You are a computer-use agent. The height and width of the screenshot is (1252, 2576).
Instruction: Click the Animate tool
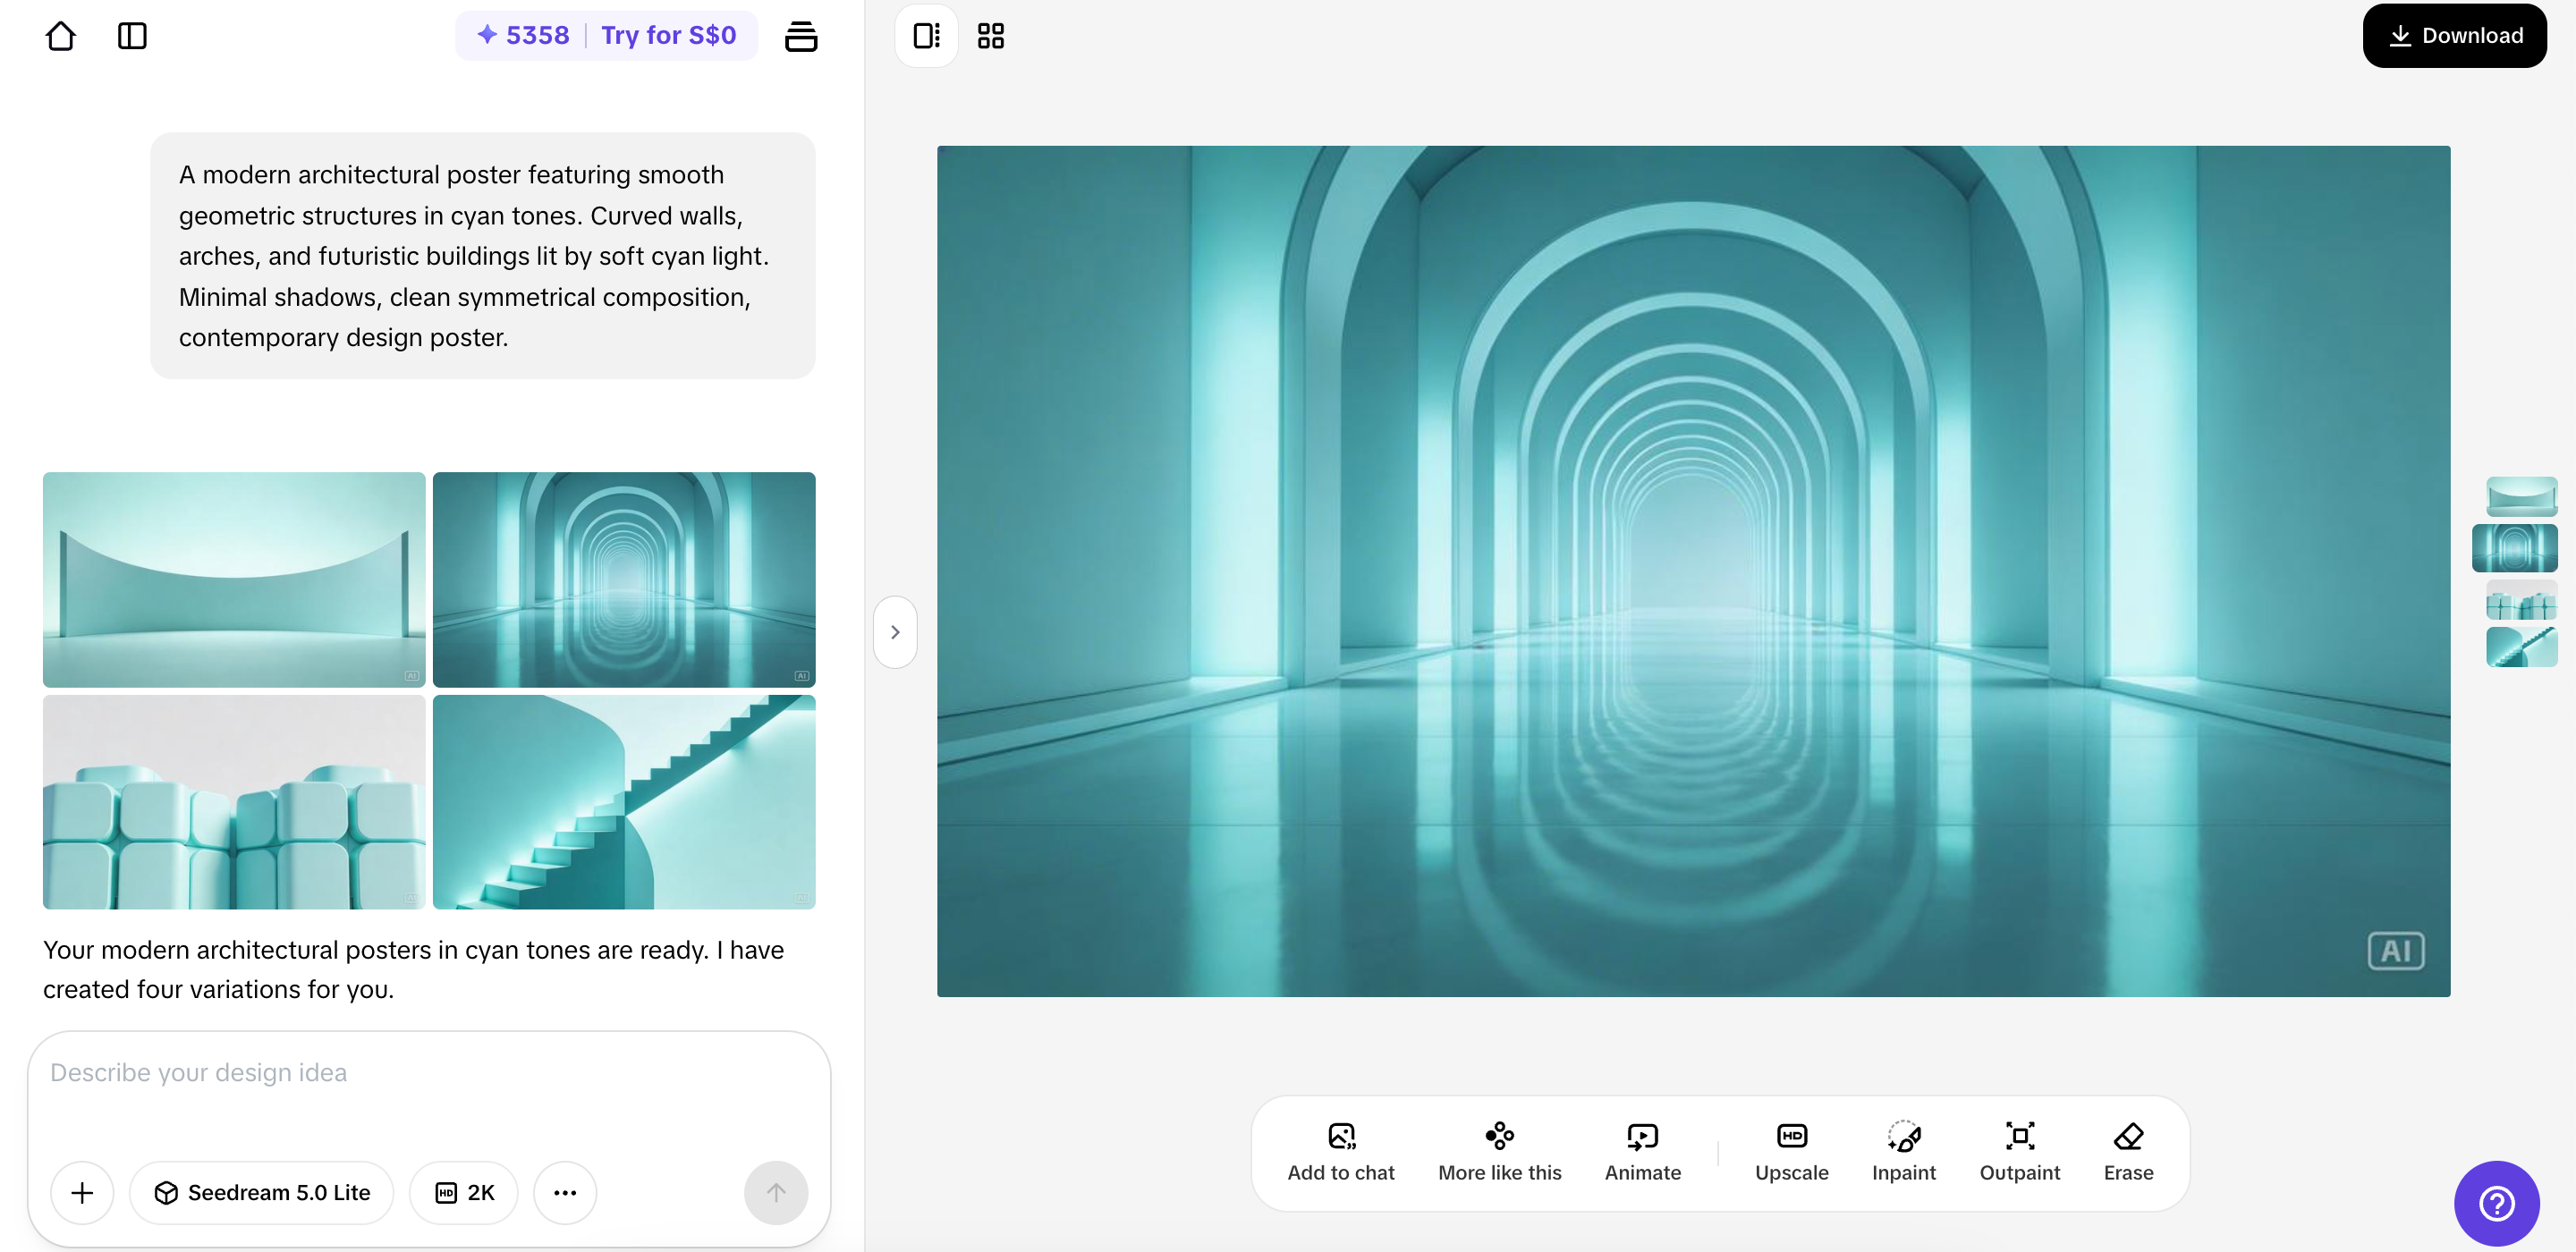pyautogui.click(x=1642, y=1151)
